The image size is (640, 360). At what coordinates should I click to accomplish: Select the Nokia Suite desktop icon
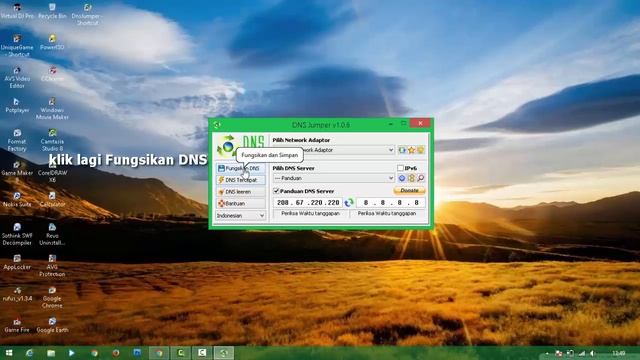[17, 200]
